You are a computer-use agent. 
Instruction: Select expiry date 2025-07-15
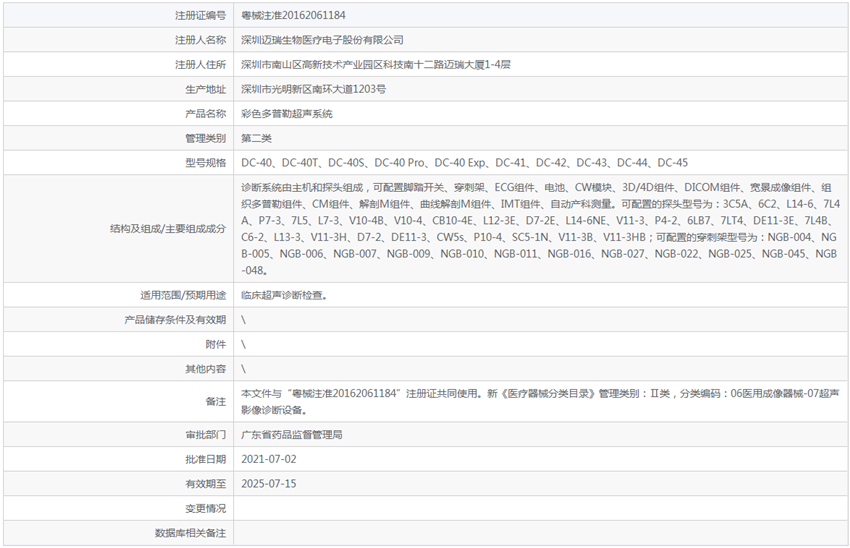pos(269,484)
